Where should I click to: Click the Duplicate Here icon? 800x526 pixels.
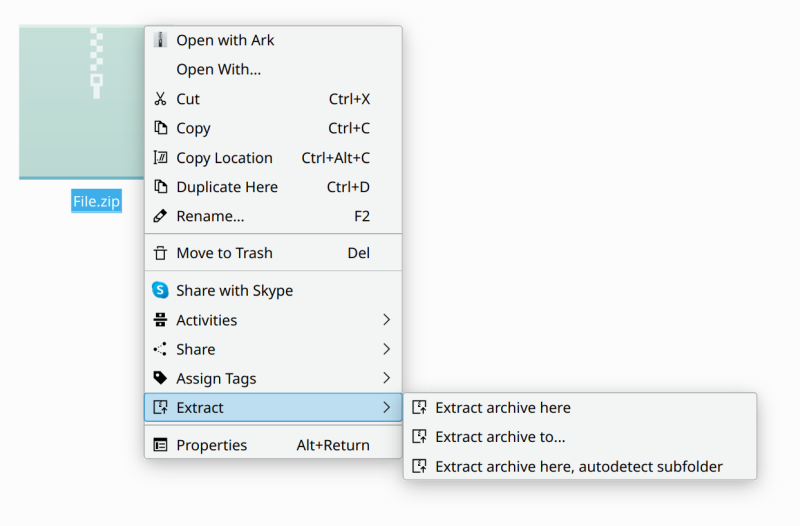[160, 187]
